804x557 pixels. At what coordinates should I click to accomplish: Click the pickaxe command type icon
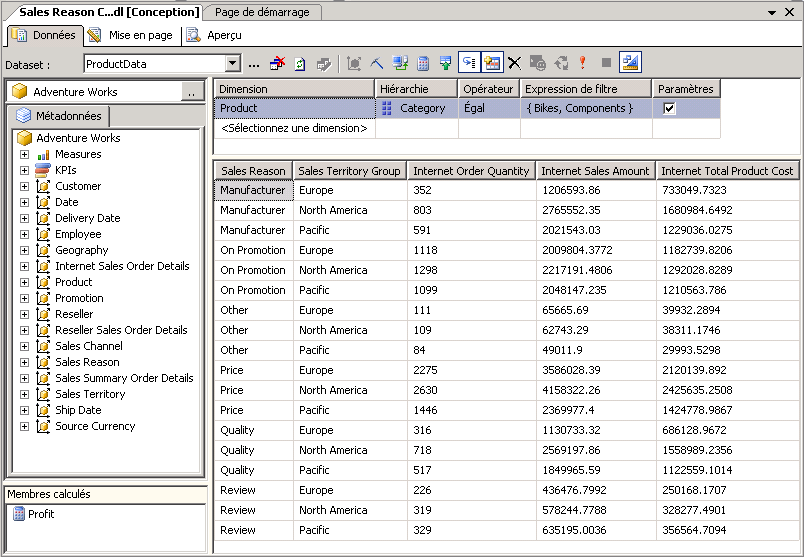377,64
